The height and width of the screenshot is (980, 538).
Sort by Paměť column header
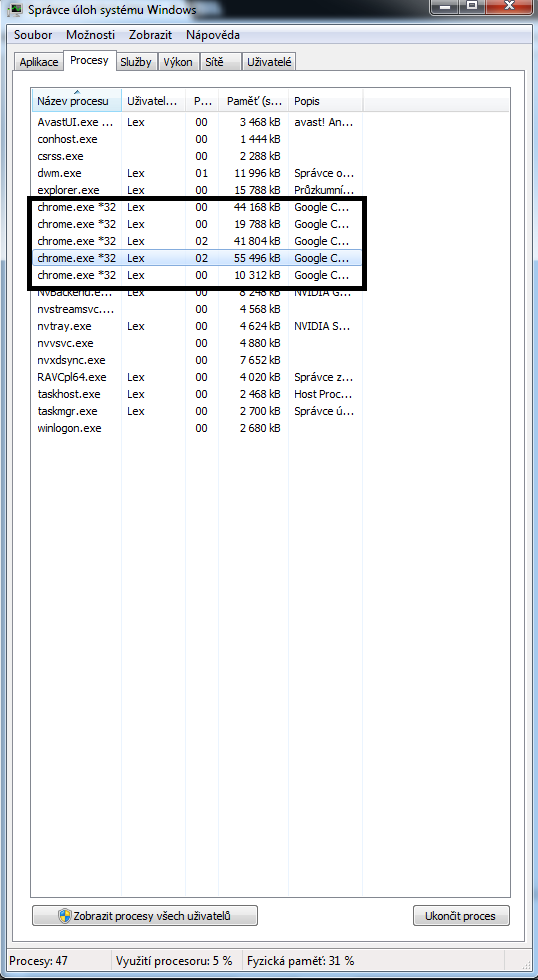[x=253, y=101]
